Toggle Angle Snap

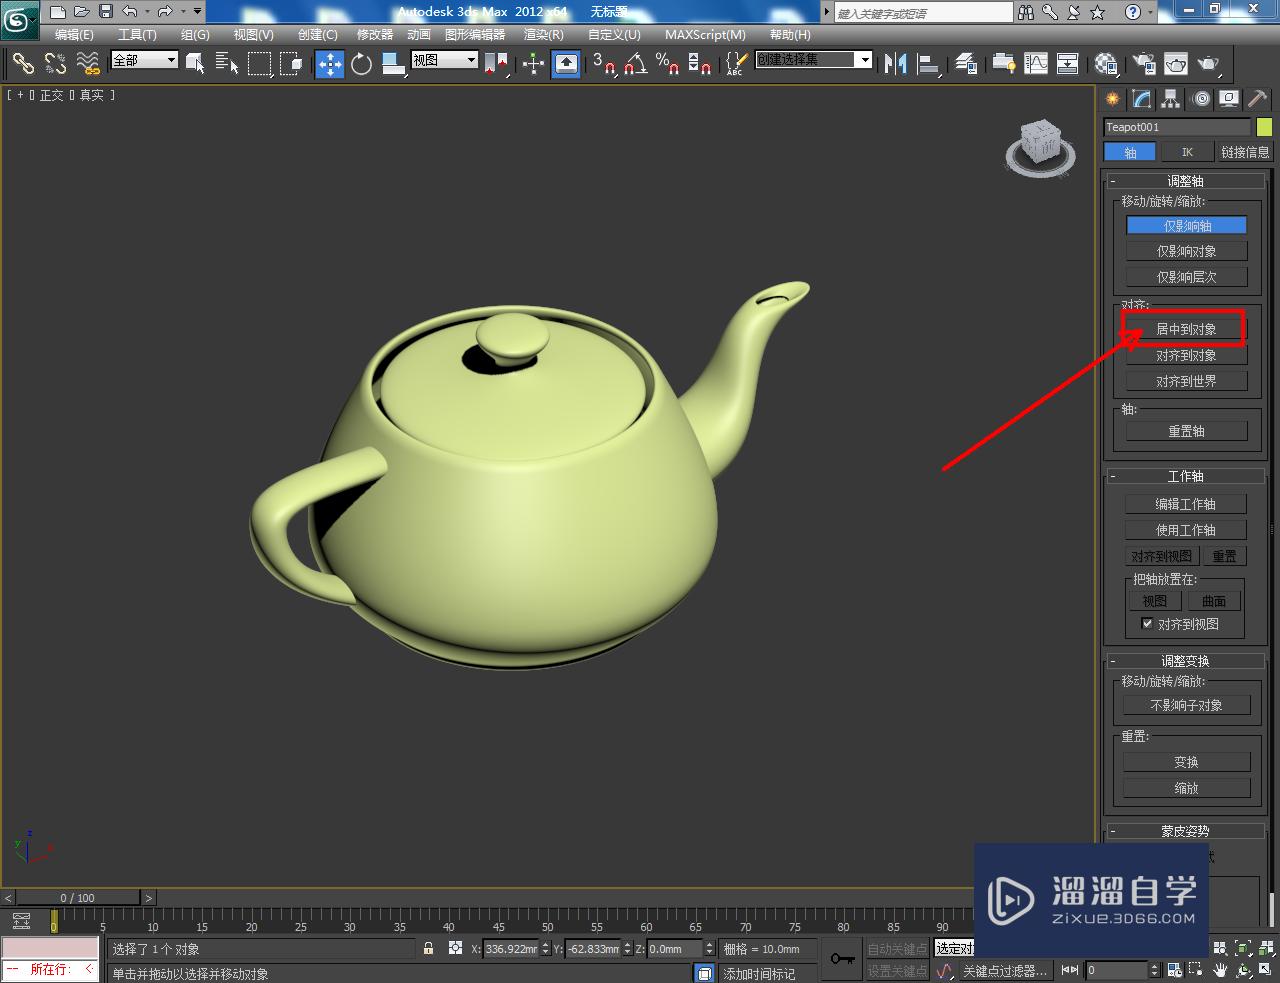point(635,64)
